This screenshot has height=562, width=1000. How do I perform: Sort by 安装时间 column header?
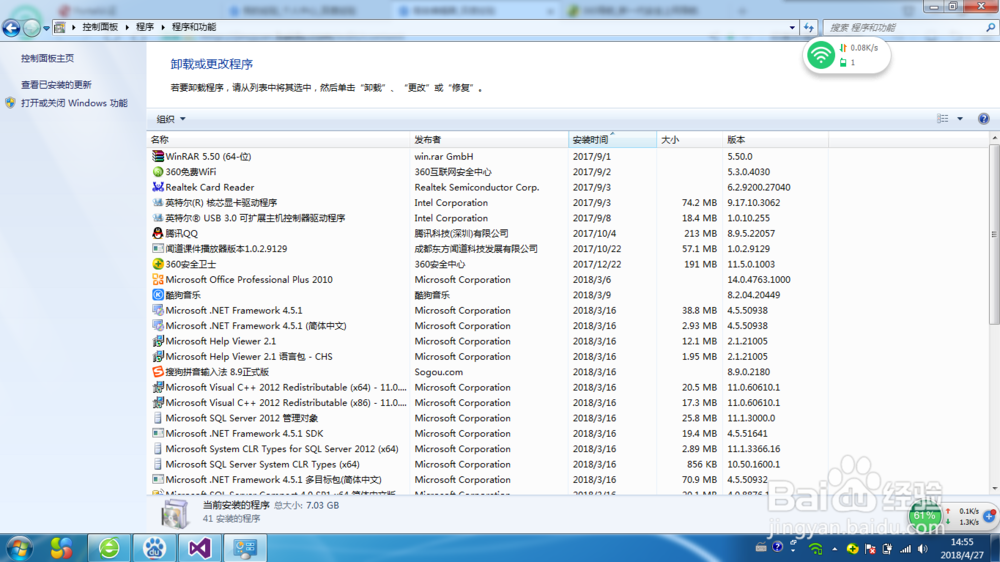[612, 140]
